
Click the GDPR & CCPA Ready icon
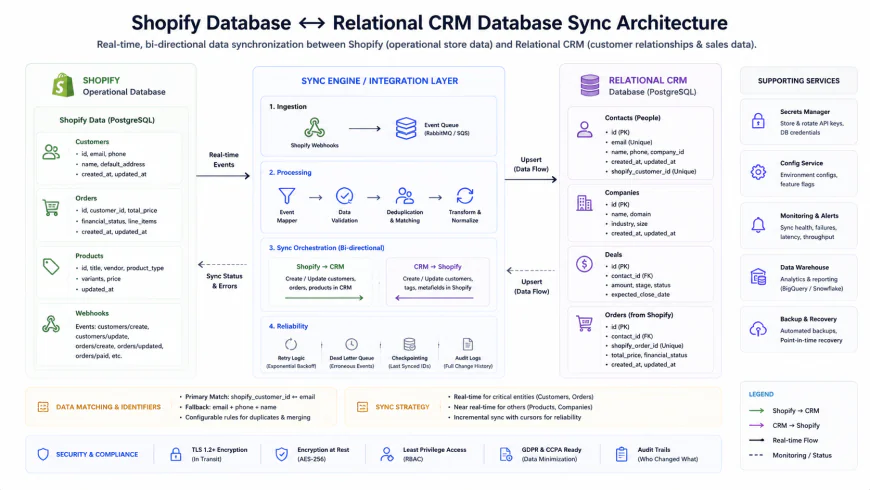click(x=505, y=454)
